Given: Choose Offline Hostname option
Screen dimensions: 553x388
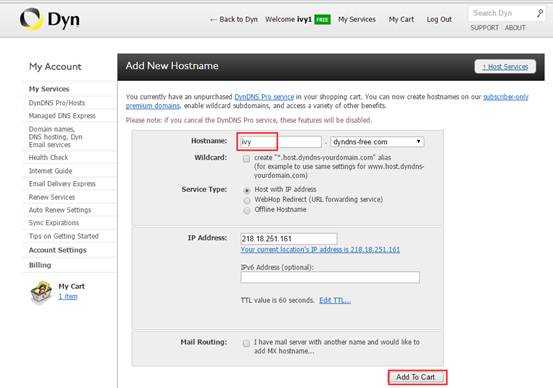Looking at the screenshot, I should pos(247,210).
